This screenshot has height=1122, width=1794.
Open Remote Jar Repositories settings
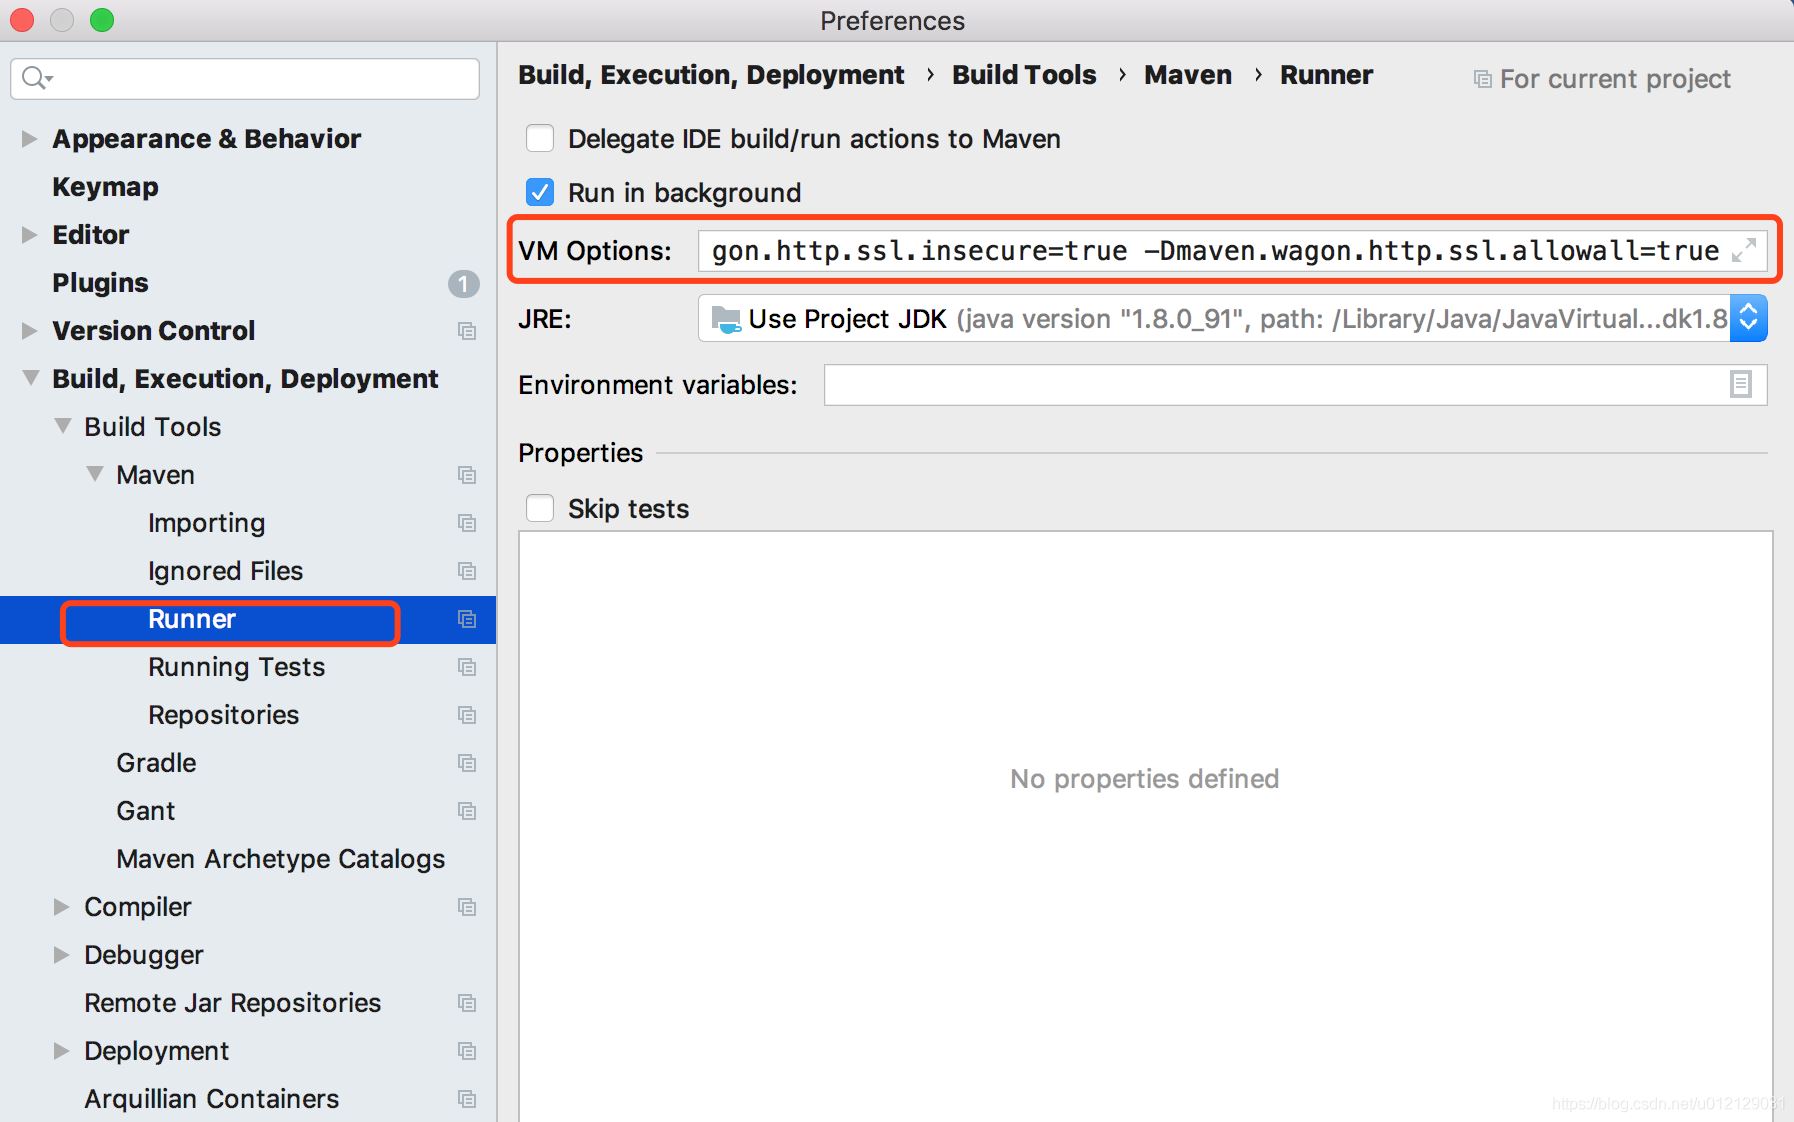tap(233, 1003)
